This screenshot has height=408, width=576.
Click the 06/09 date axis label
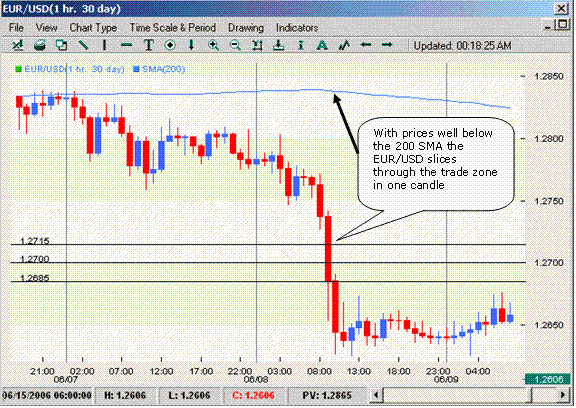446,379
